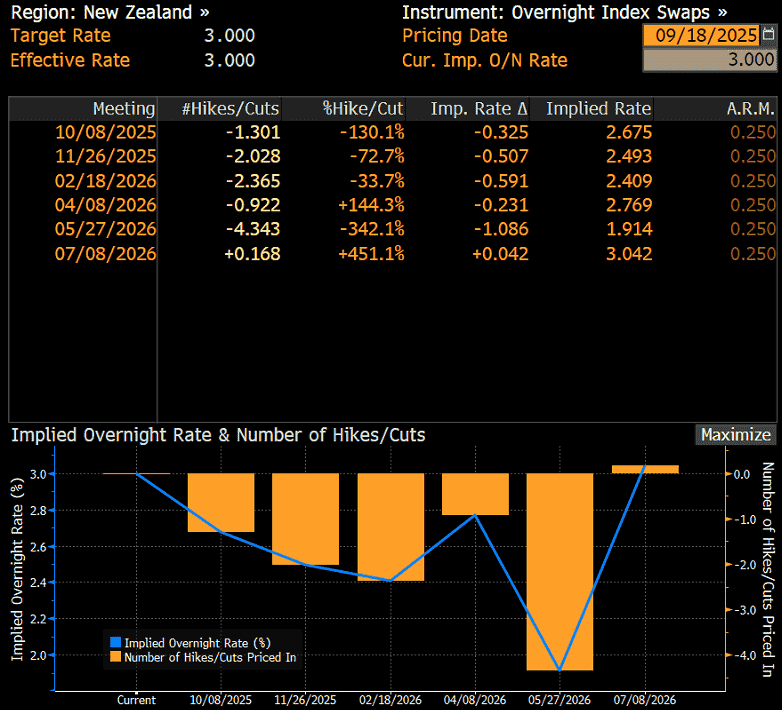Screen dimensions: 782x710
Task: Click the Implied Rate column header
Action: [598, 108]
